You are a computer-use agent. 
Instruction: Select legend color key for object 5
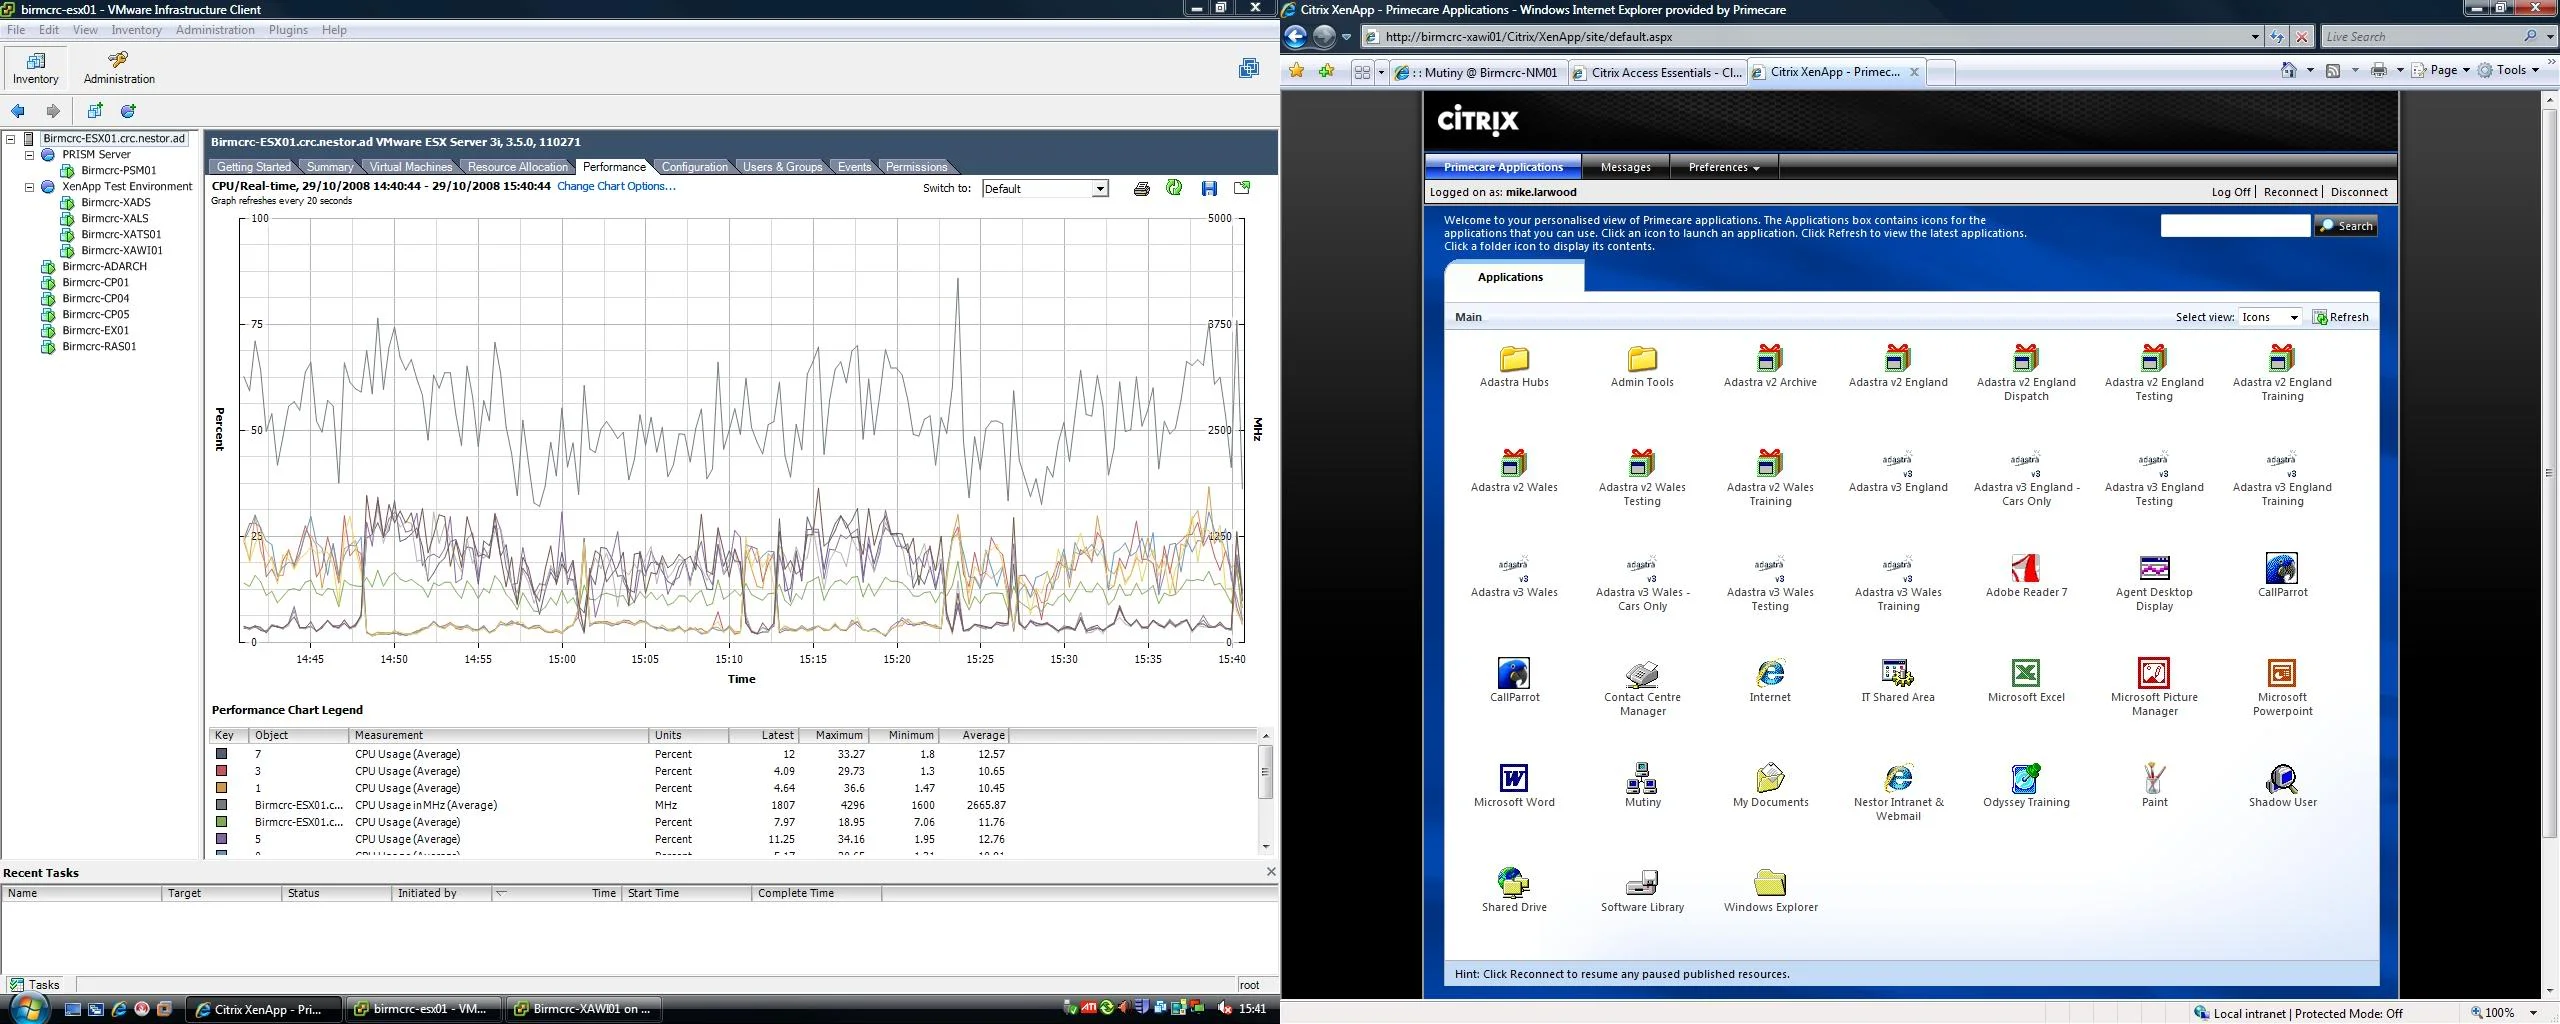point(222,839)
